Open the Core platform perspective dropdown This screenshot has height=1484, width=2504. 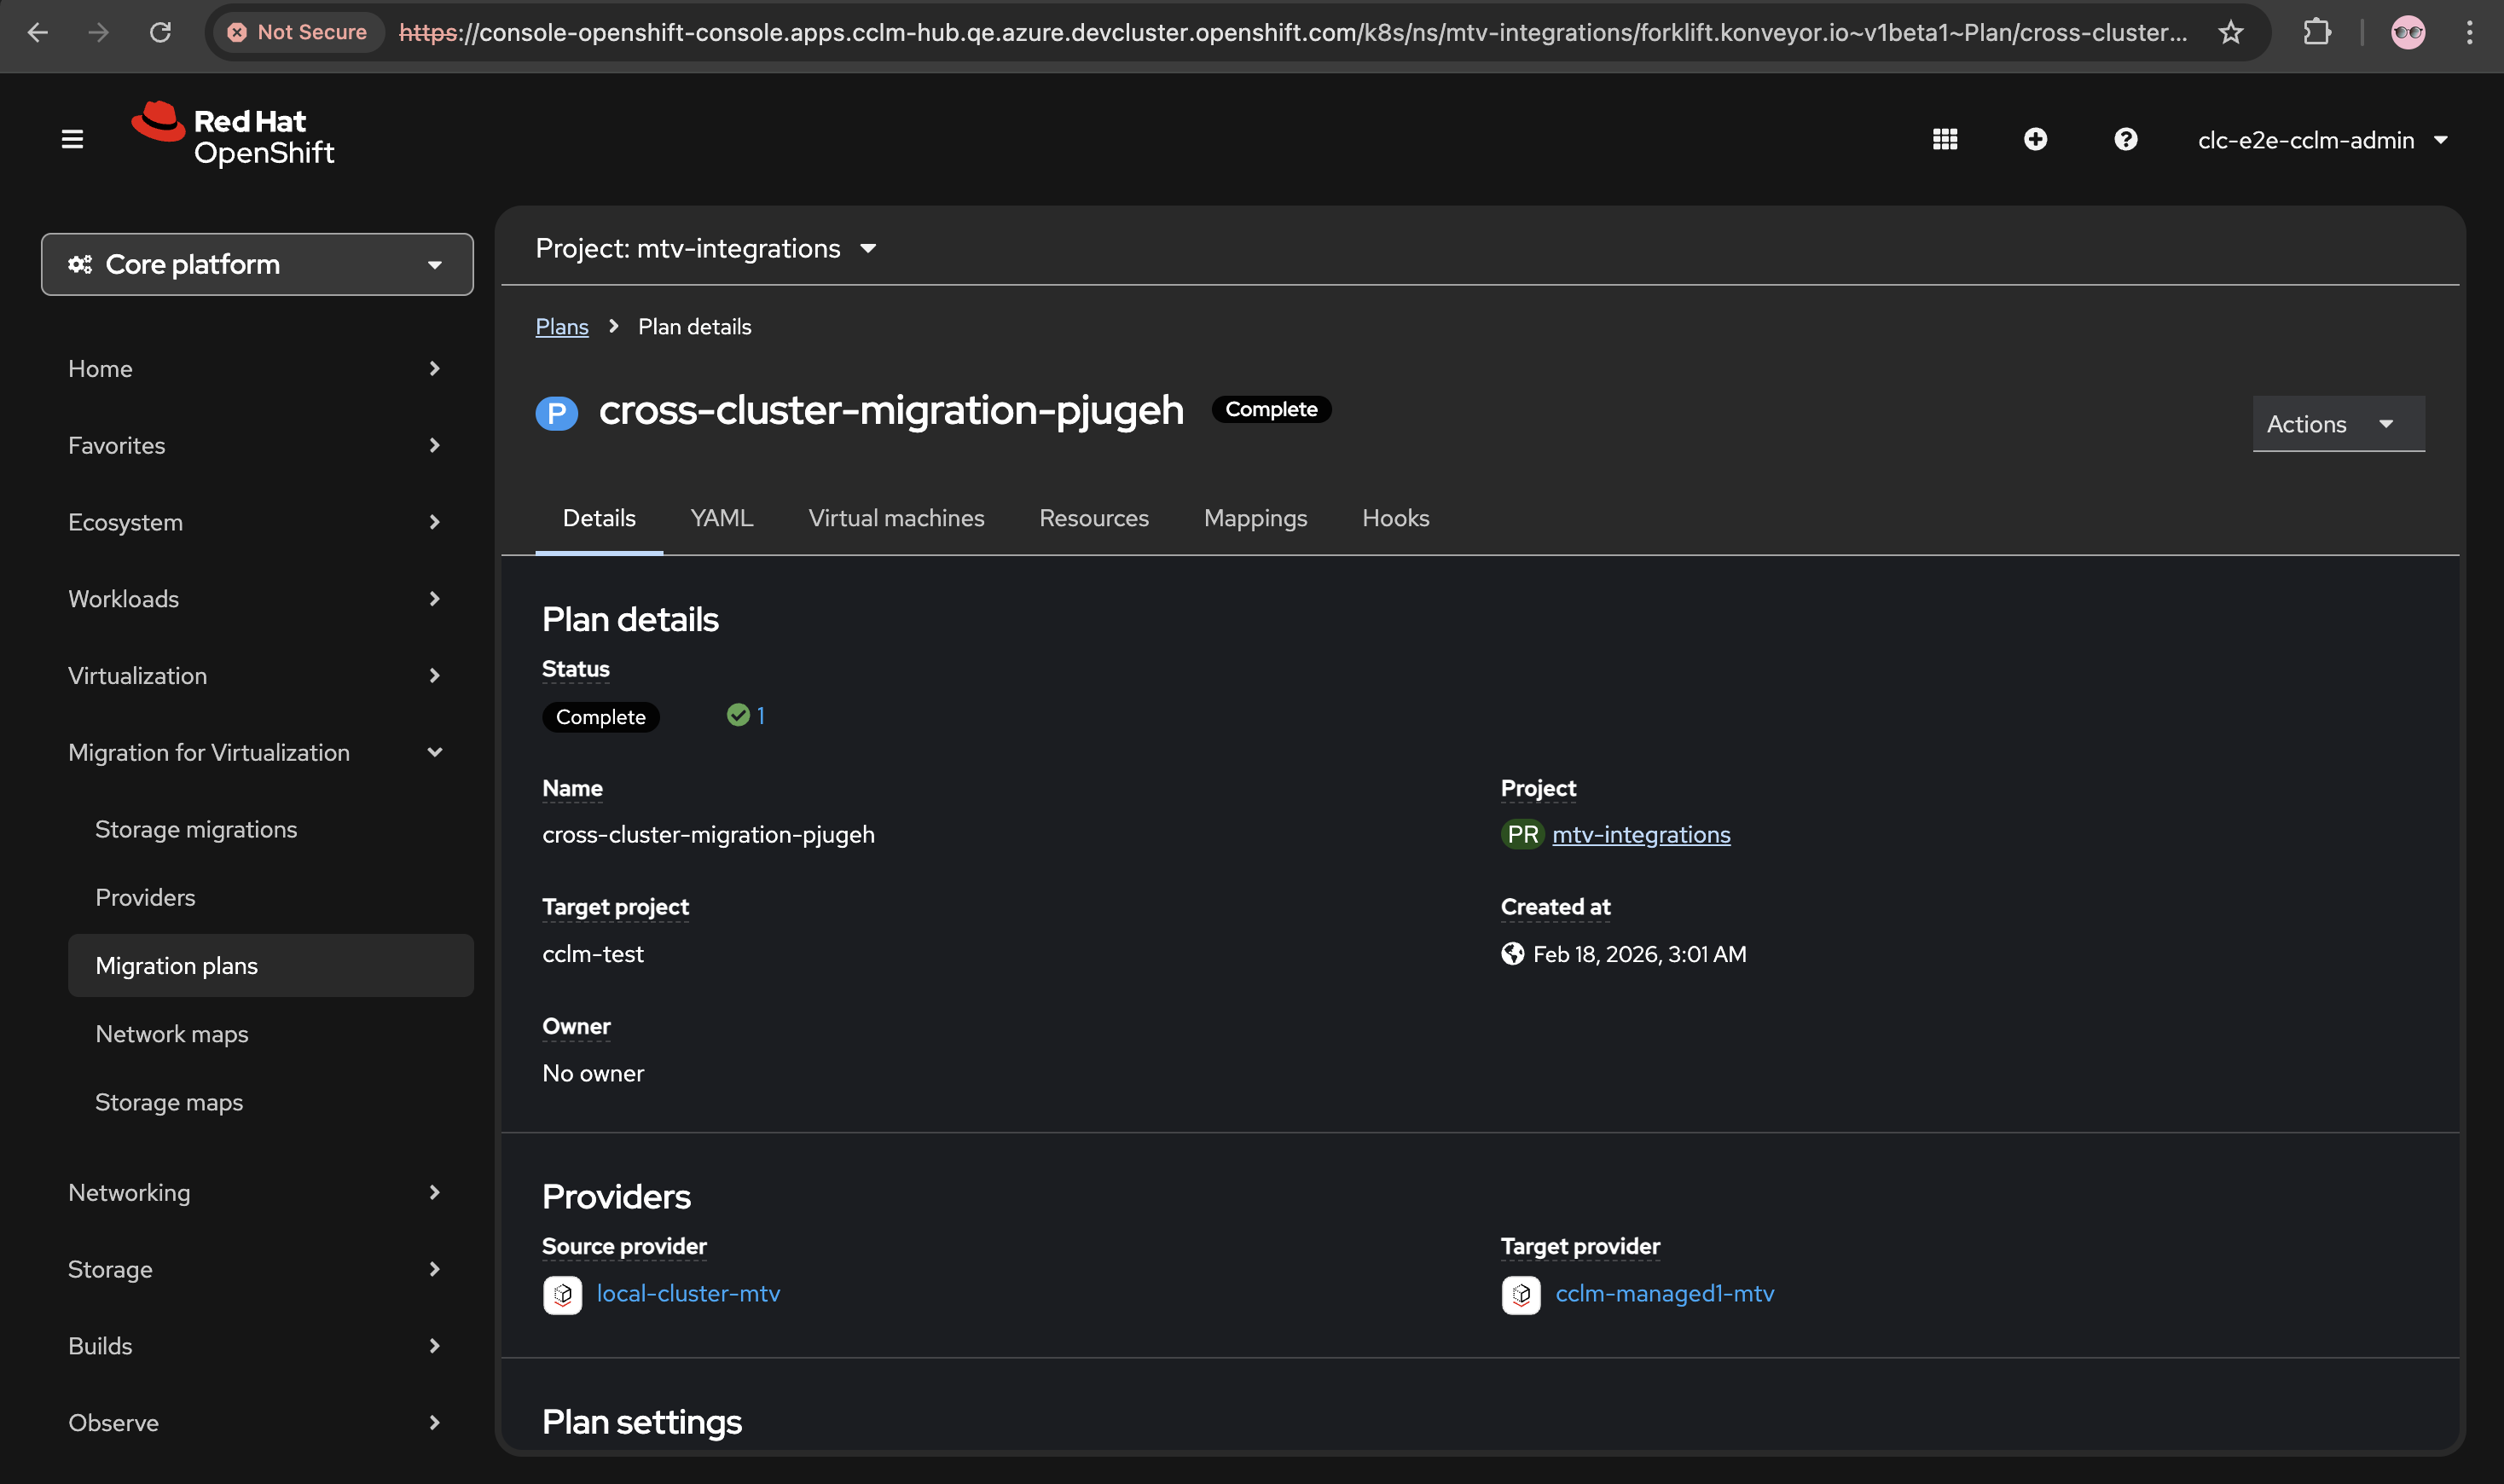257,264
